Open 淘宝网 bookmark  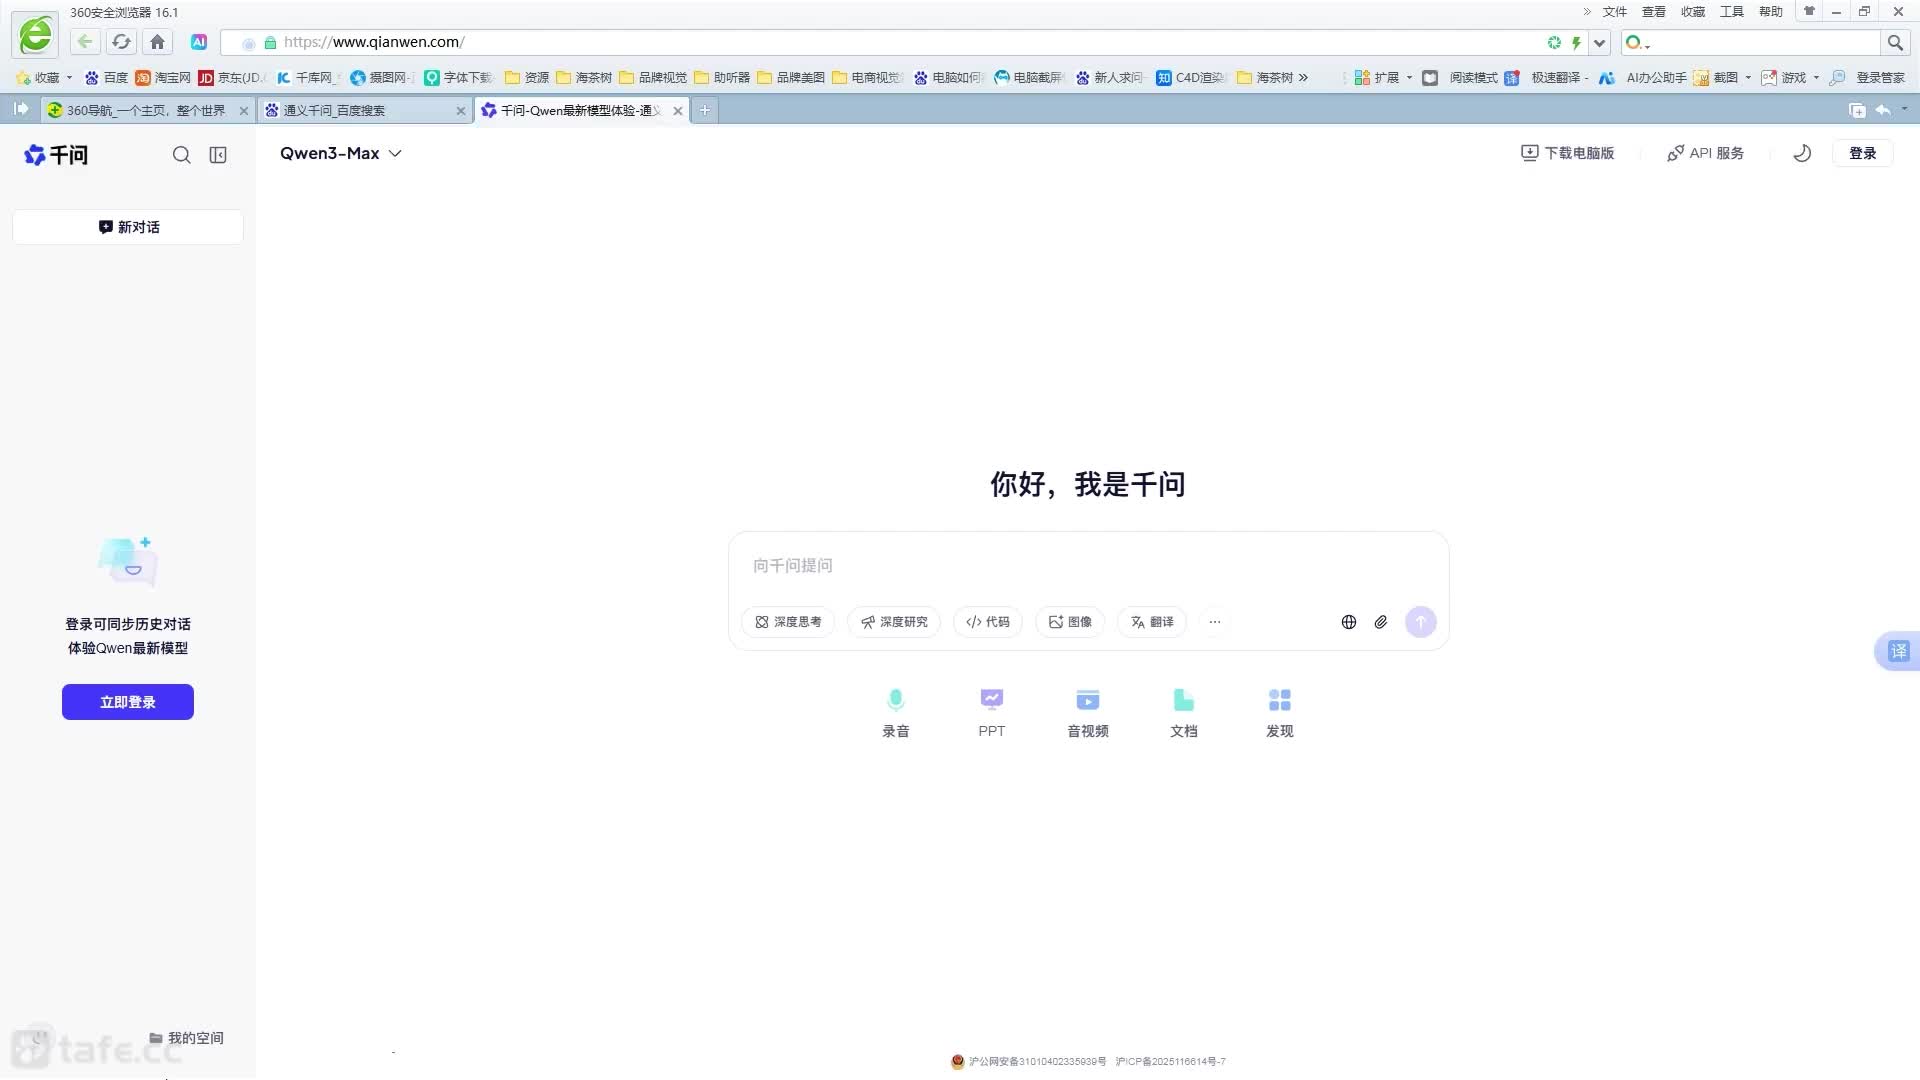click(x=163, y=77)
